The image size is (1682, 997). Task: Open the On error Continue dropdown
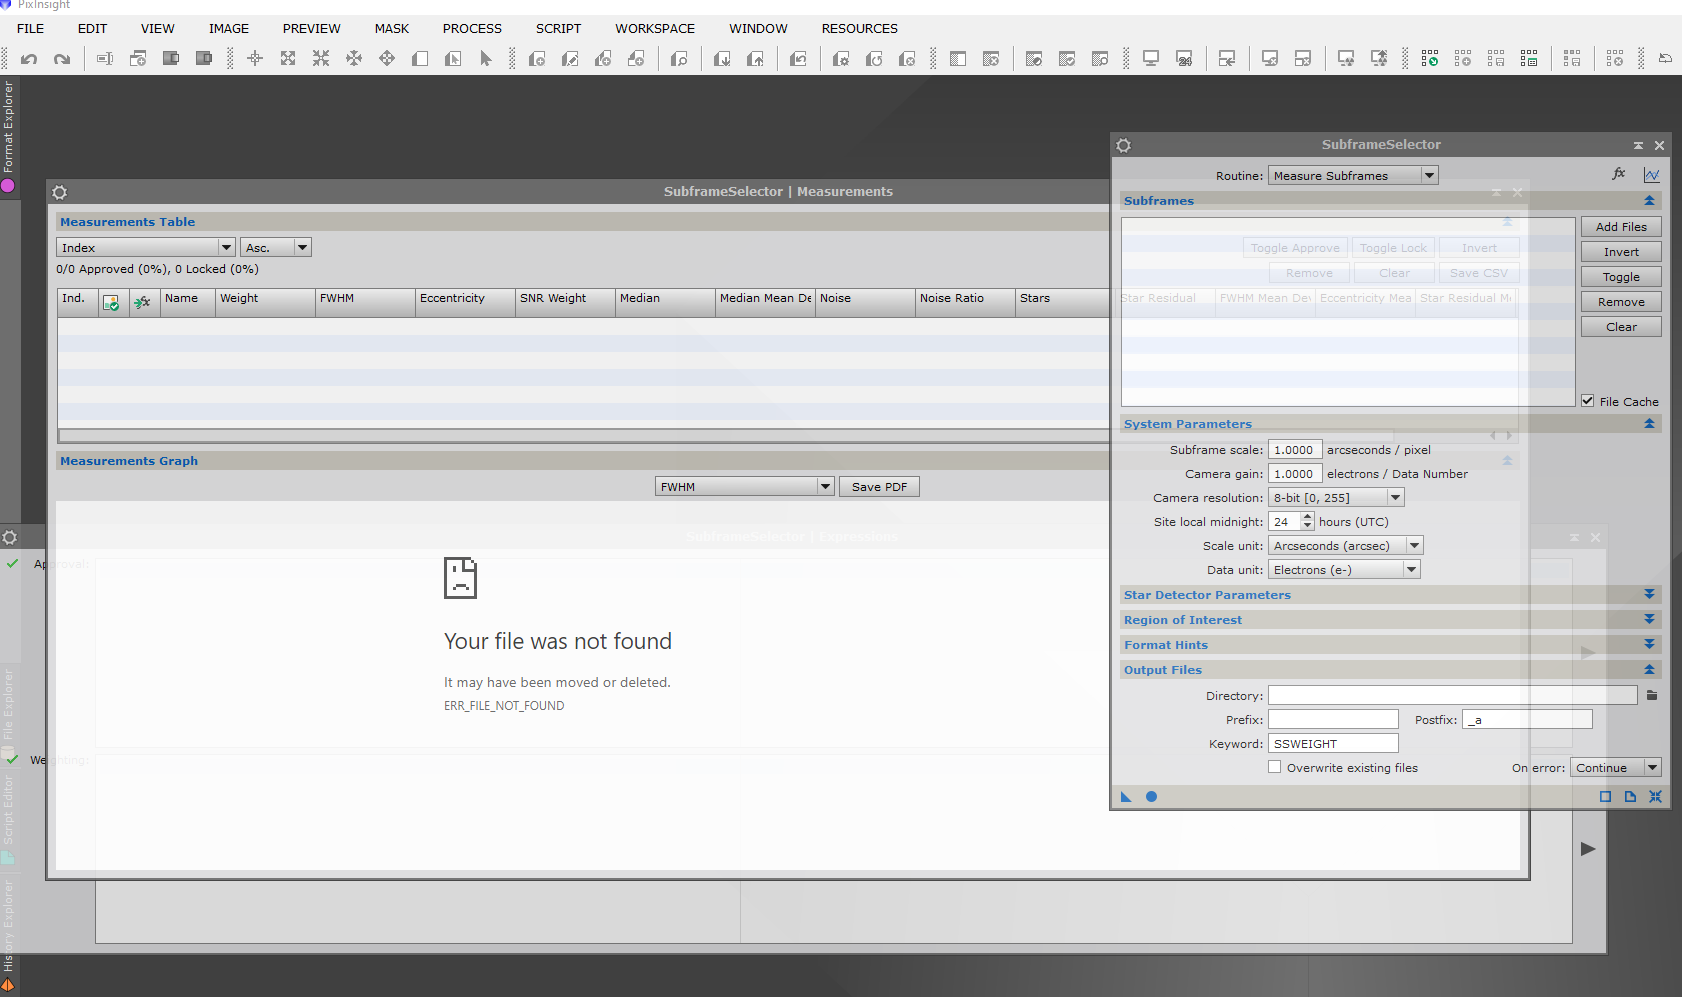coord(1615,767)
